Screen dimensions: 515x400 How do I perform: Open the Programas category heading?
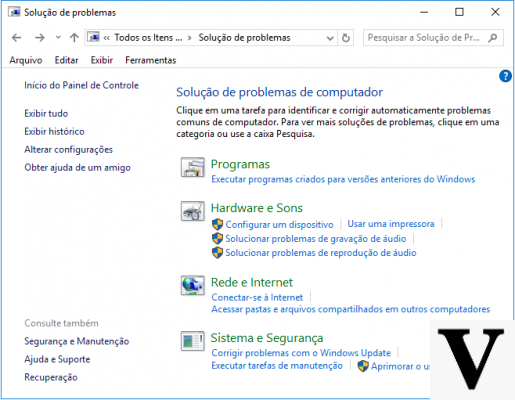240,164
